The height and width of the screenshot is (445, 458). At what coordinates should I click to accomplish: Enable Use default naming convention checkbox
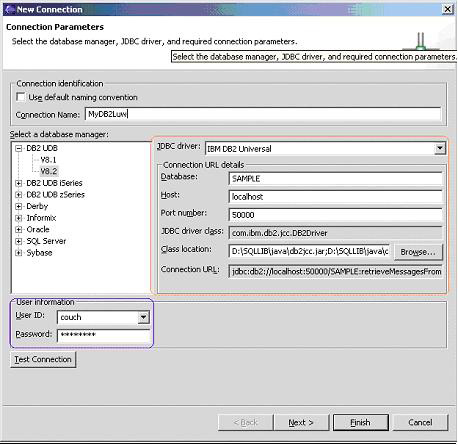point(21,97)
